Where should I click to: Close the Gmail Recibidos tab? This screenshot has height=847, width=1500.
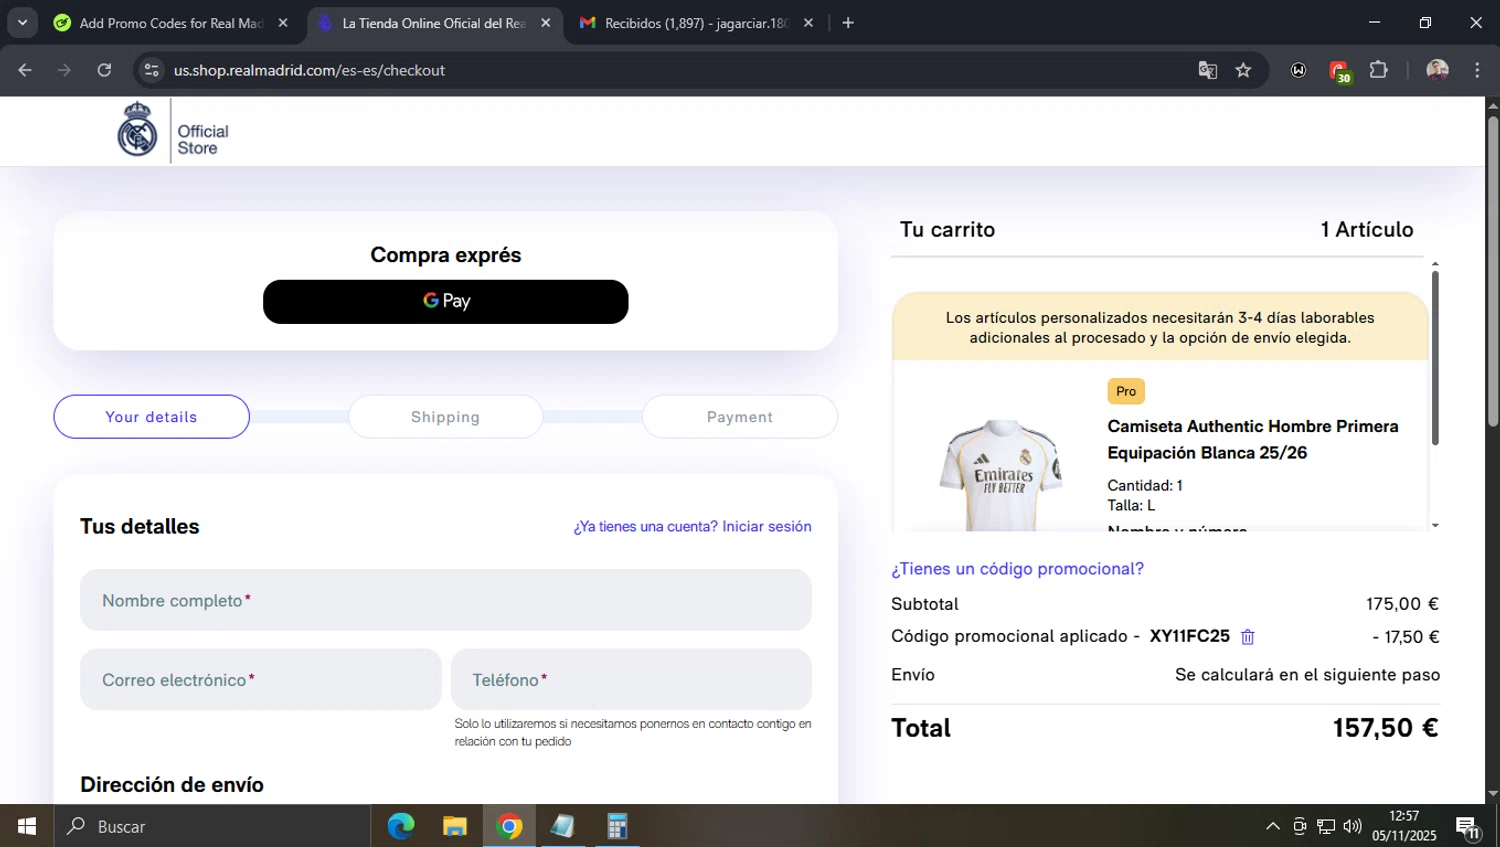coord(808,23)
